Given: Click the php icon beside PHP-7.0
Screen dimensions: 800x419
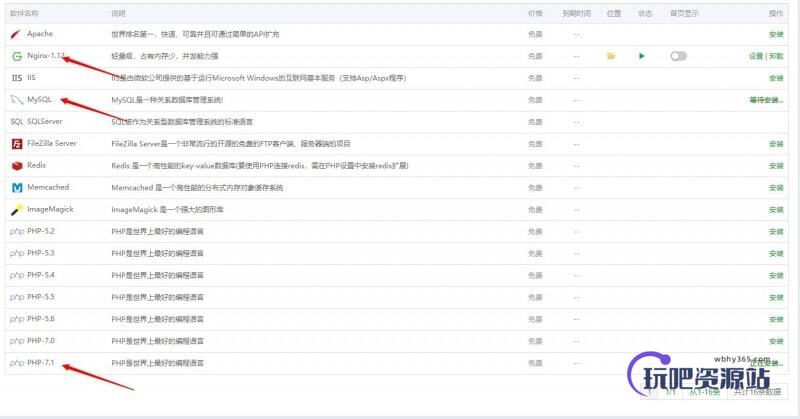Looking at the screenshot, I should click(x=17, y=341).
